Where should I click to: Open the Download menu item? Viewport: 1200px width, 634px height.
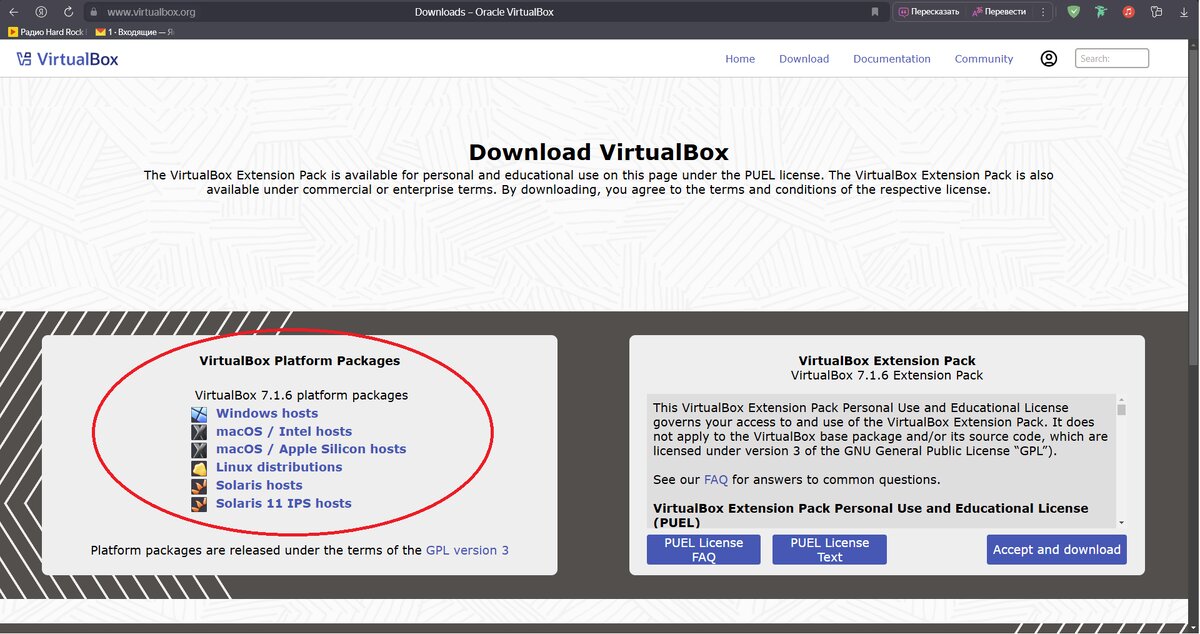tap(804, 59)
